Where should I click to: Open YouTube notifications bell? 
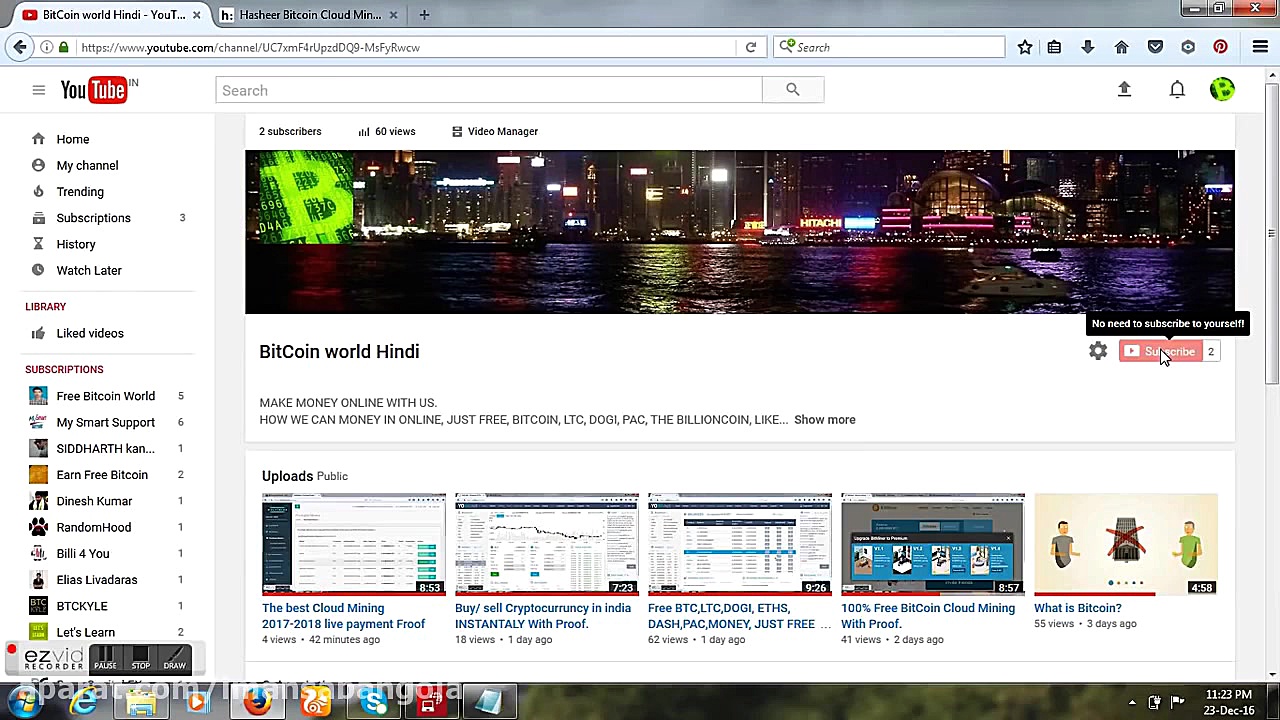(x=1177, y=89)
